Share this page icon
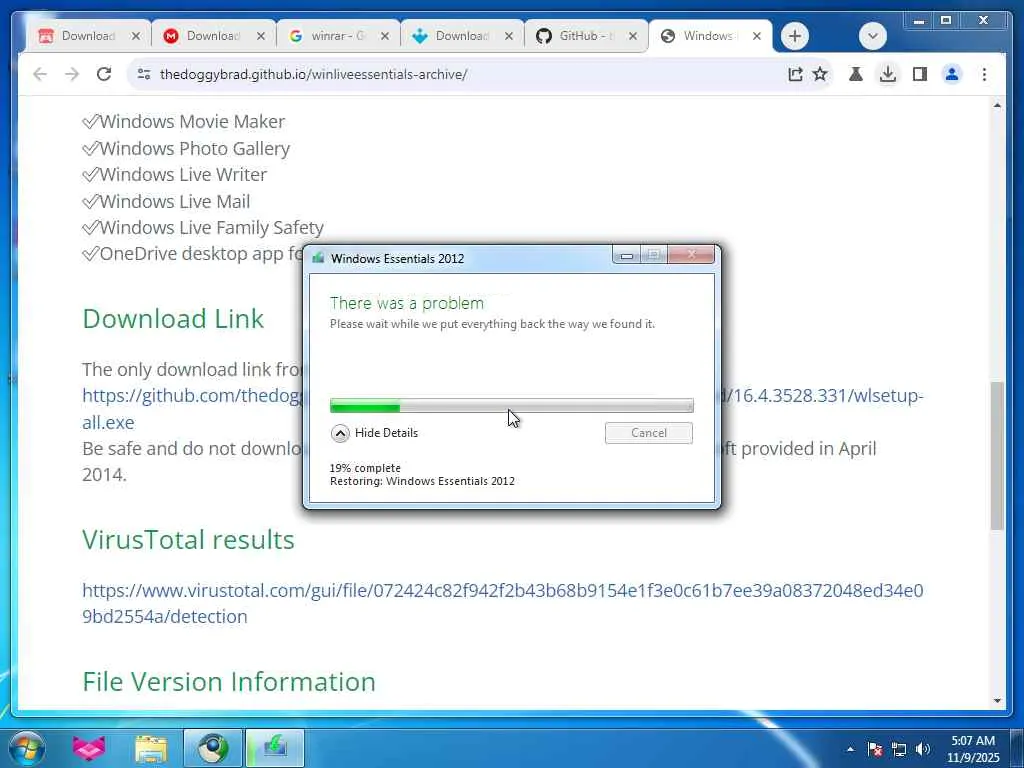1024x768 pixels. pos(795,74)
